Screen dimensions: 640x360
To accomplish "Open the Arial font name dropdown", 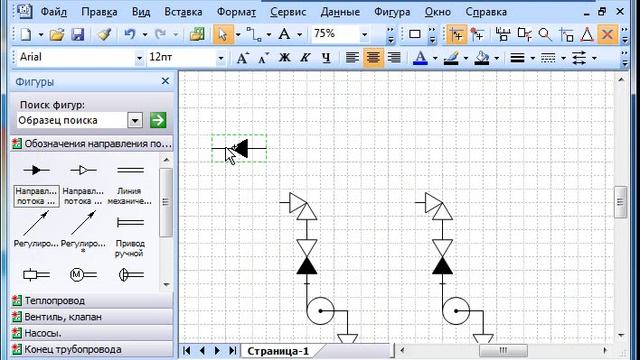I will click(139, 58).
